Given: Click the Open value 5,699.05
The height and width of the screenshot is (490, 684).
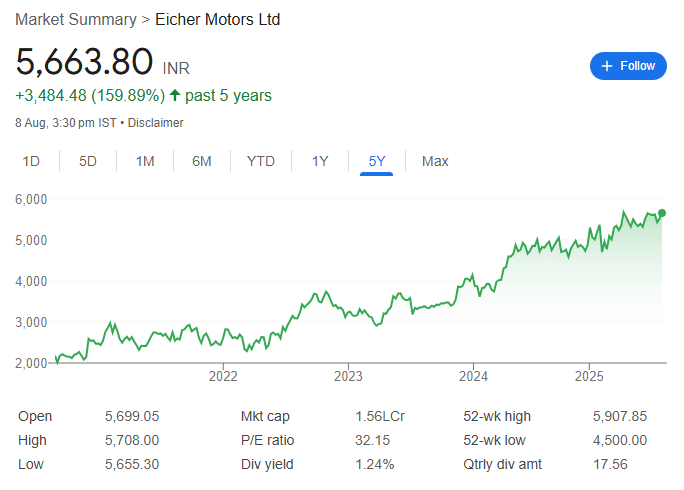Looking at the screenshot, I should click(132, 416).
